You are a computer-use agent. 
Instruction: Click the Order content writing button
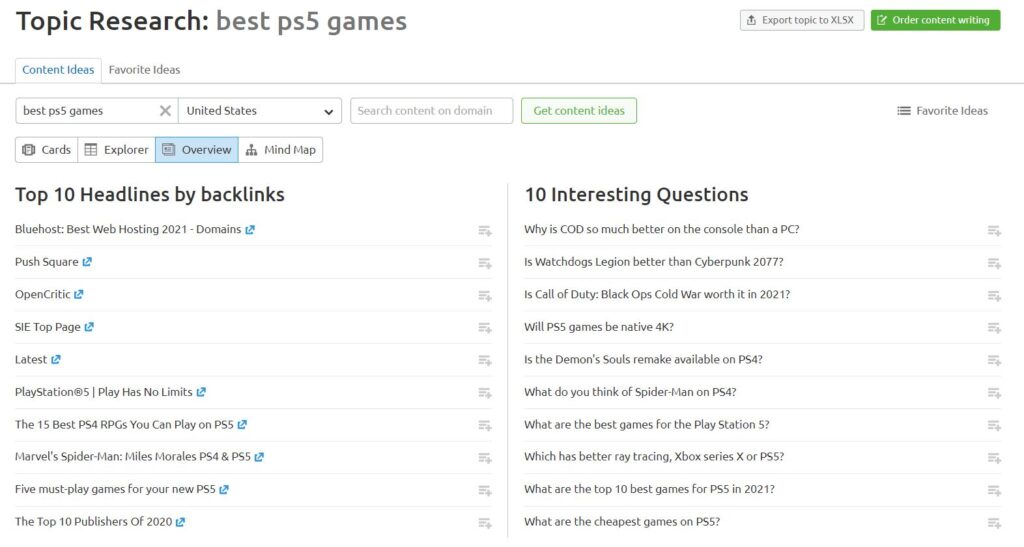coord(935,20)
